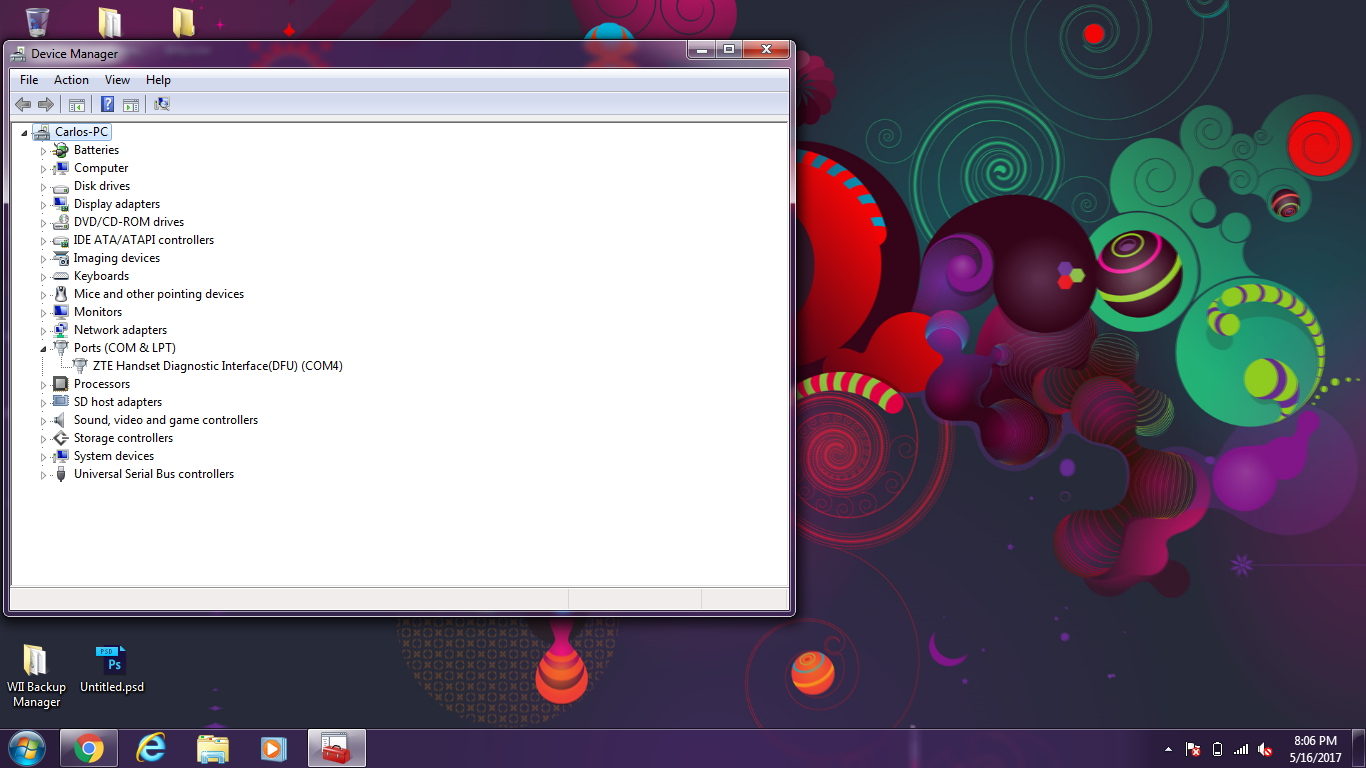Open the Action menu
Screen dimensions: 1366x768
coord(71,80)
